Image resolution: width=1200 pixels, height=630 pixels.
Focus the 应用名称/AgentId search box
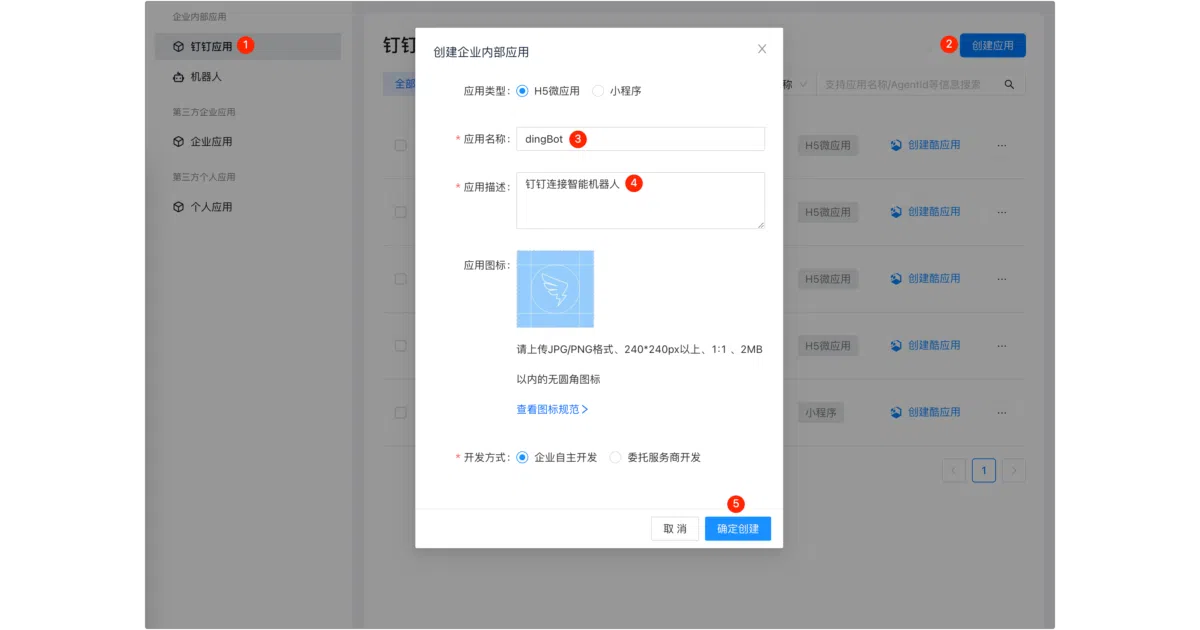tap(907, 85)
